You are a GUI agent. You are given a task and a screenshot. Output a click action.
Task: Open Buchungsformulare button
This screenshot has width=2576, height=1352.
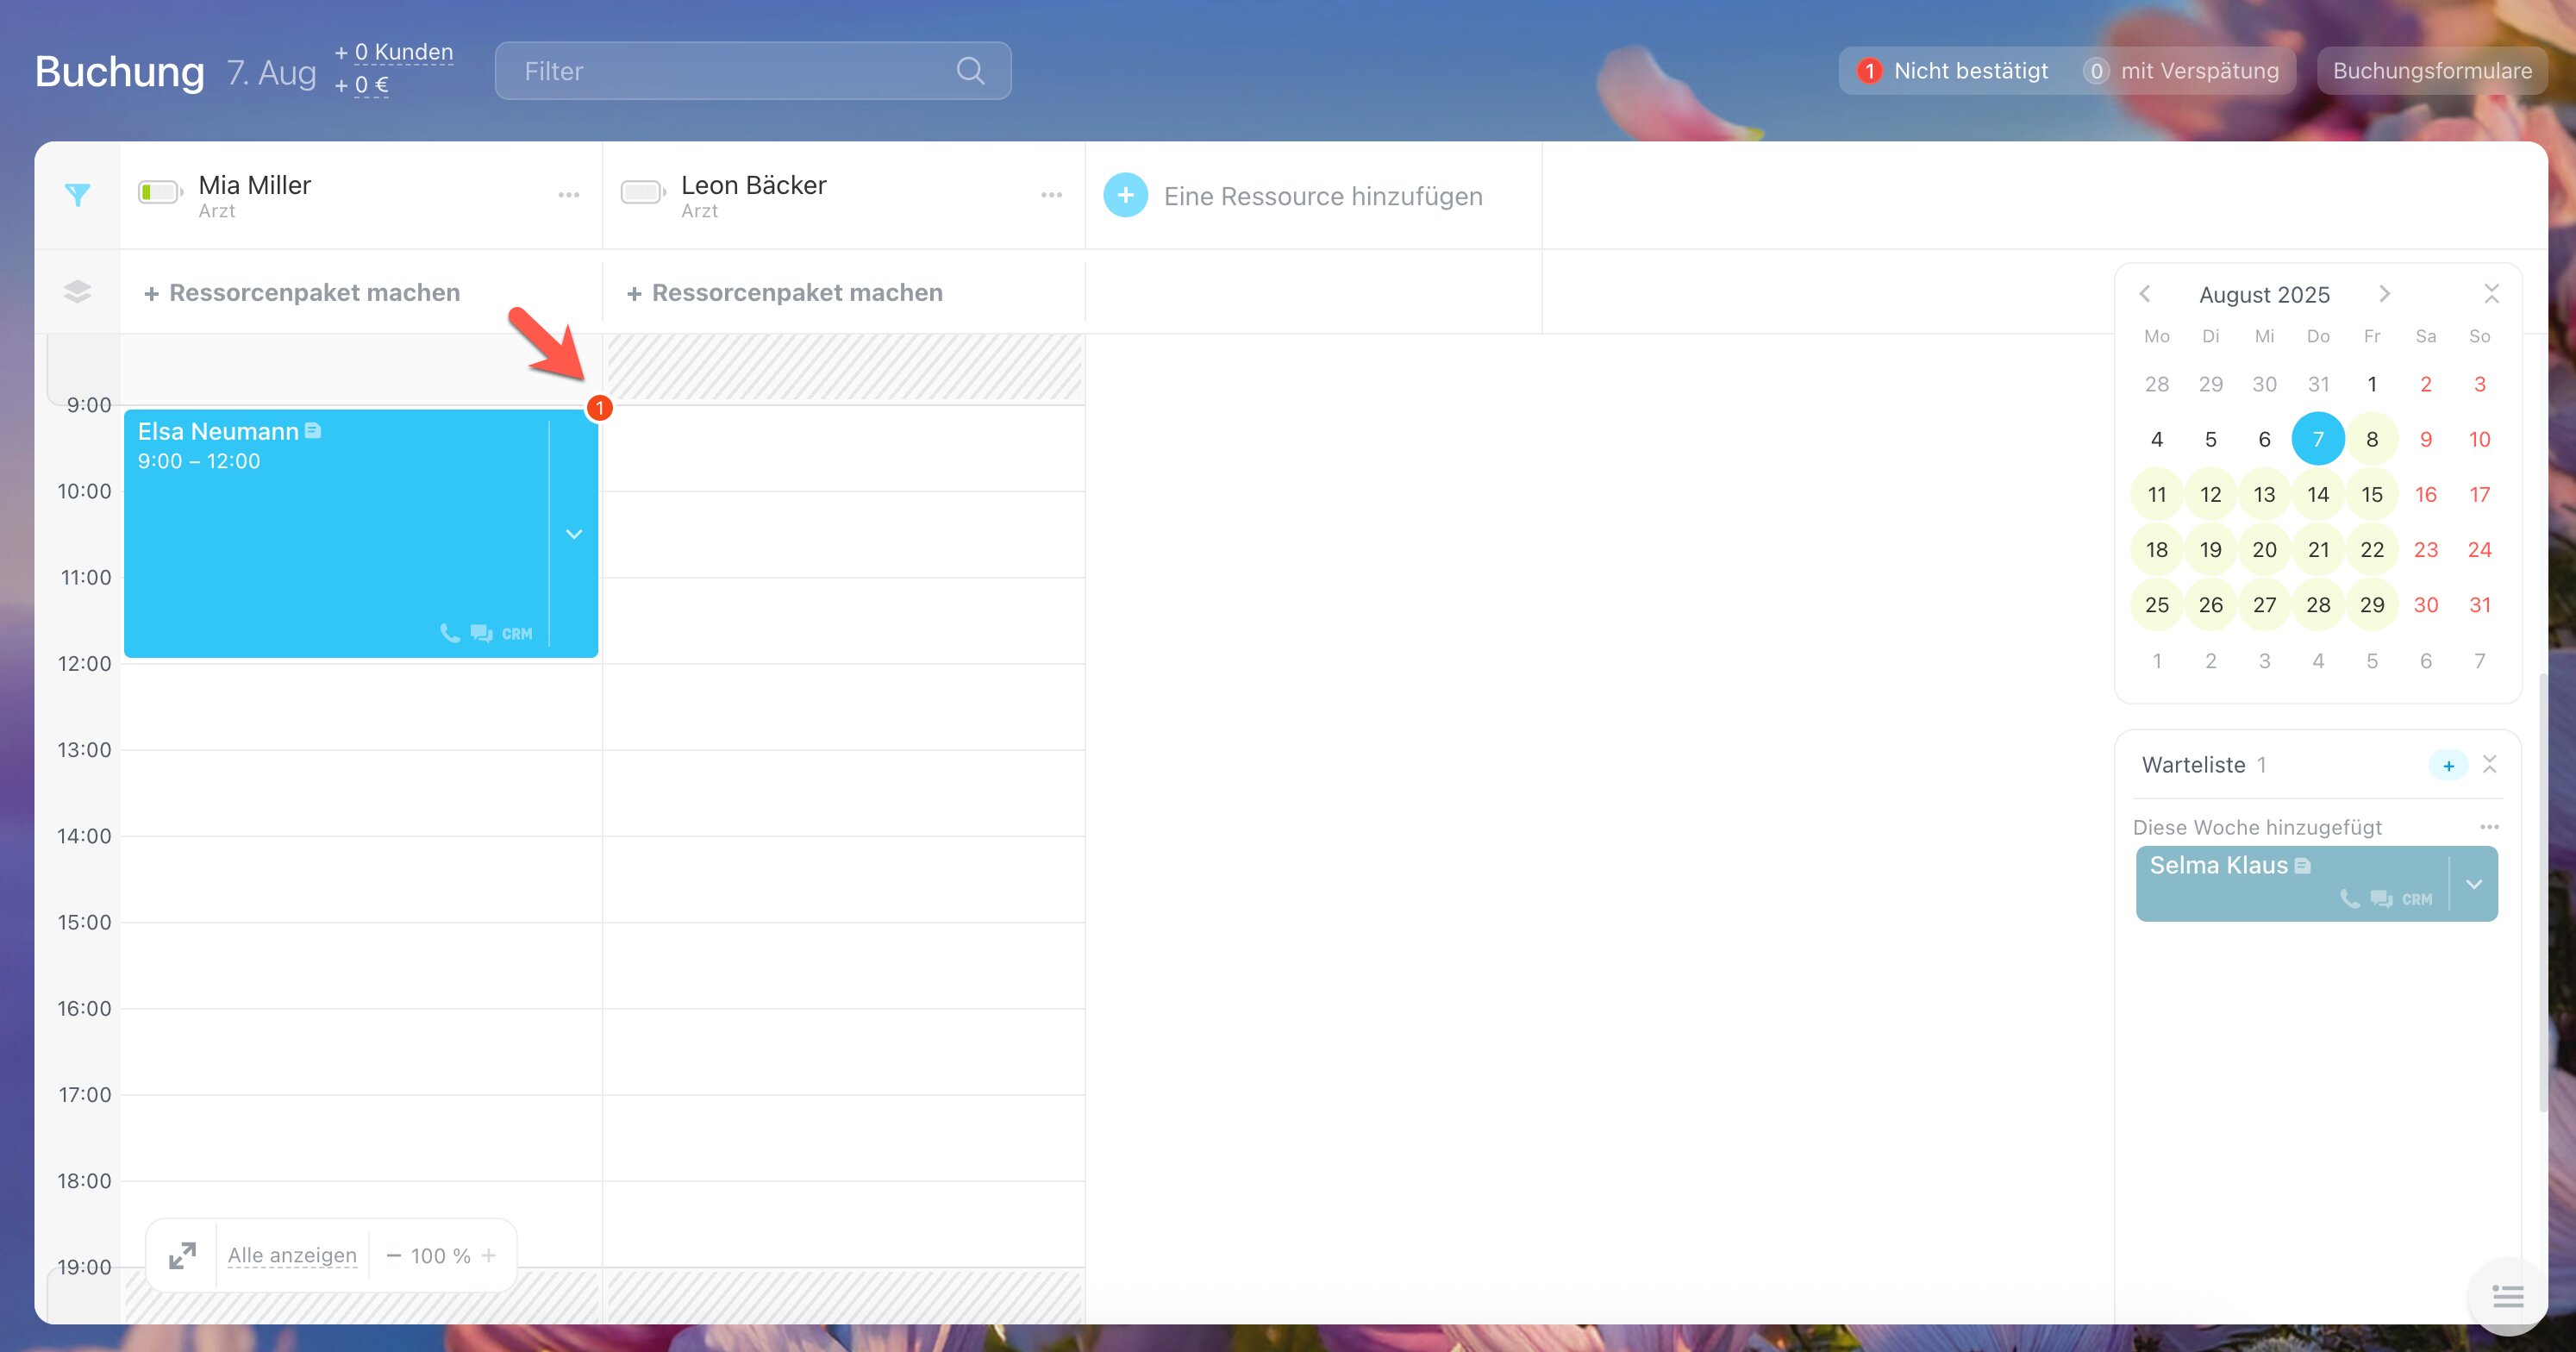pos(2431,71)
